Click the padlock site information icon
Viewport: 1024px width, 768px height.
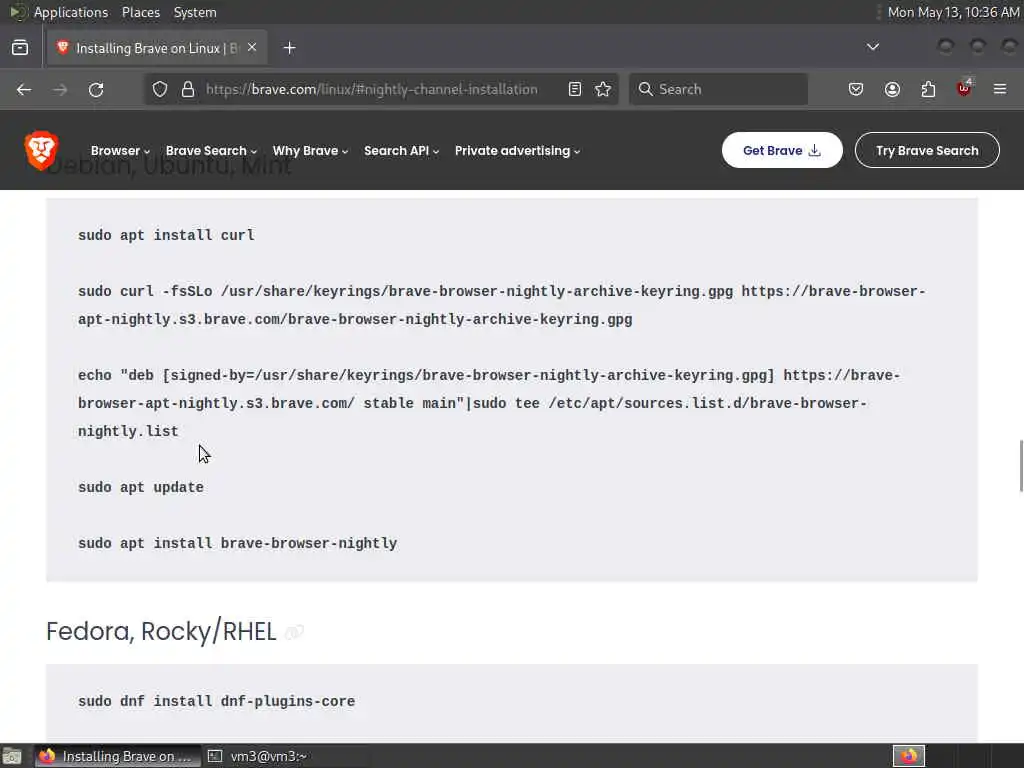tap(188, 89)
